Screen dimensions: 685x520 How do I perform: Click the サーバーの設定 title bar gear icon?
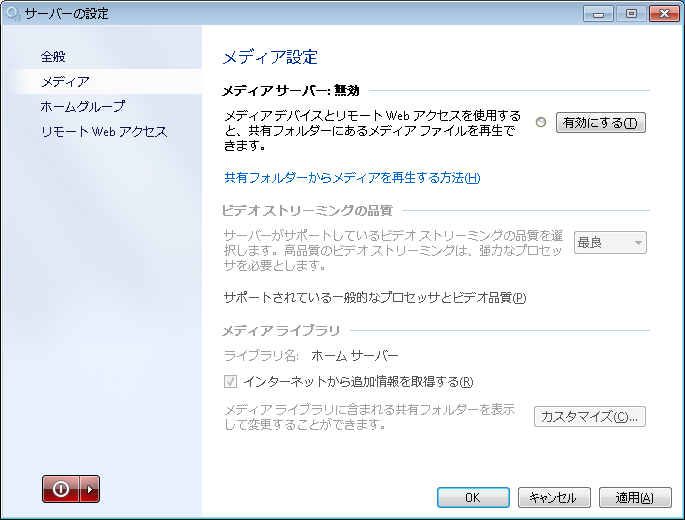(x=13, y=13)
